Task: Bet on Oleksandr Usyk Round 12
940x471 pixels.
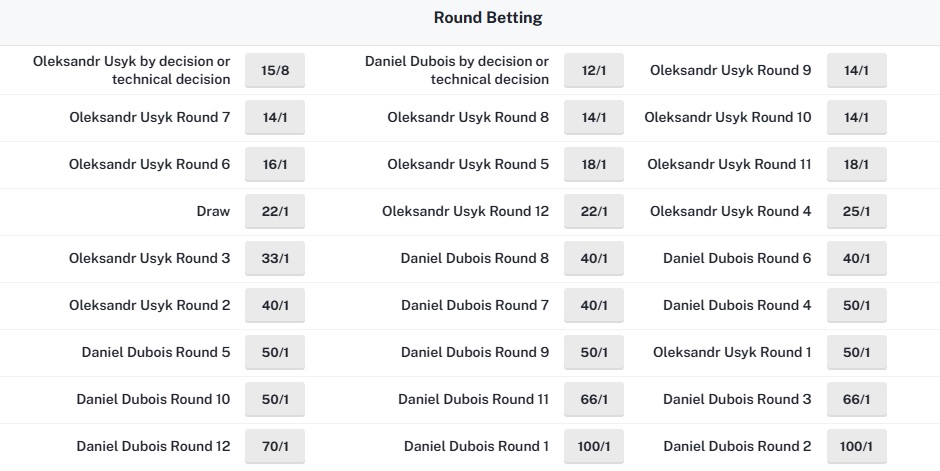Action: (593, 212)
